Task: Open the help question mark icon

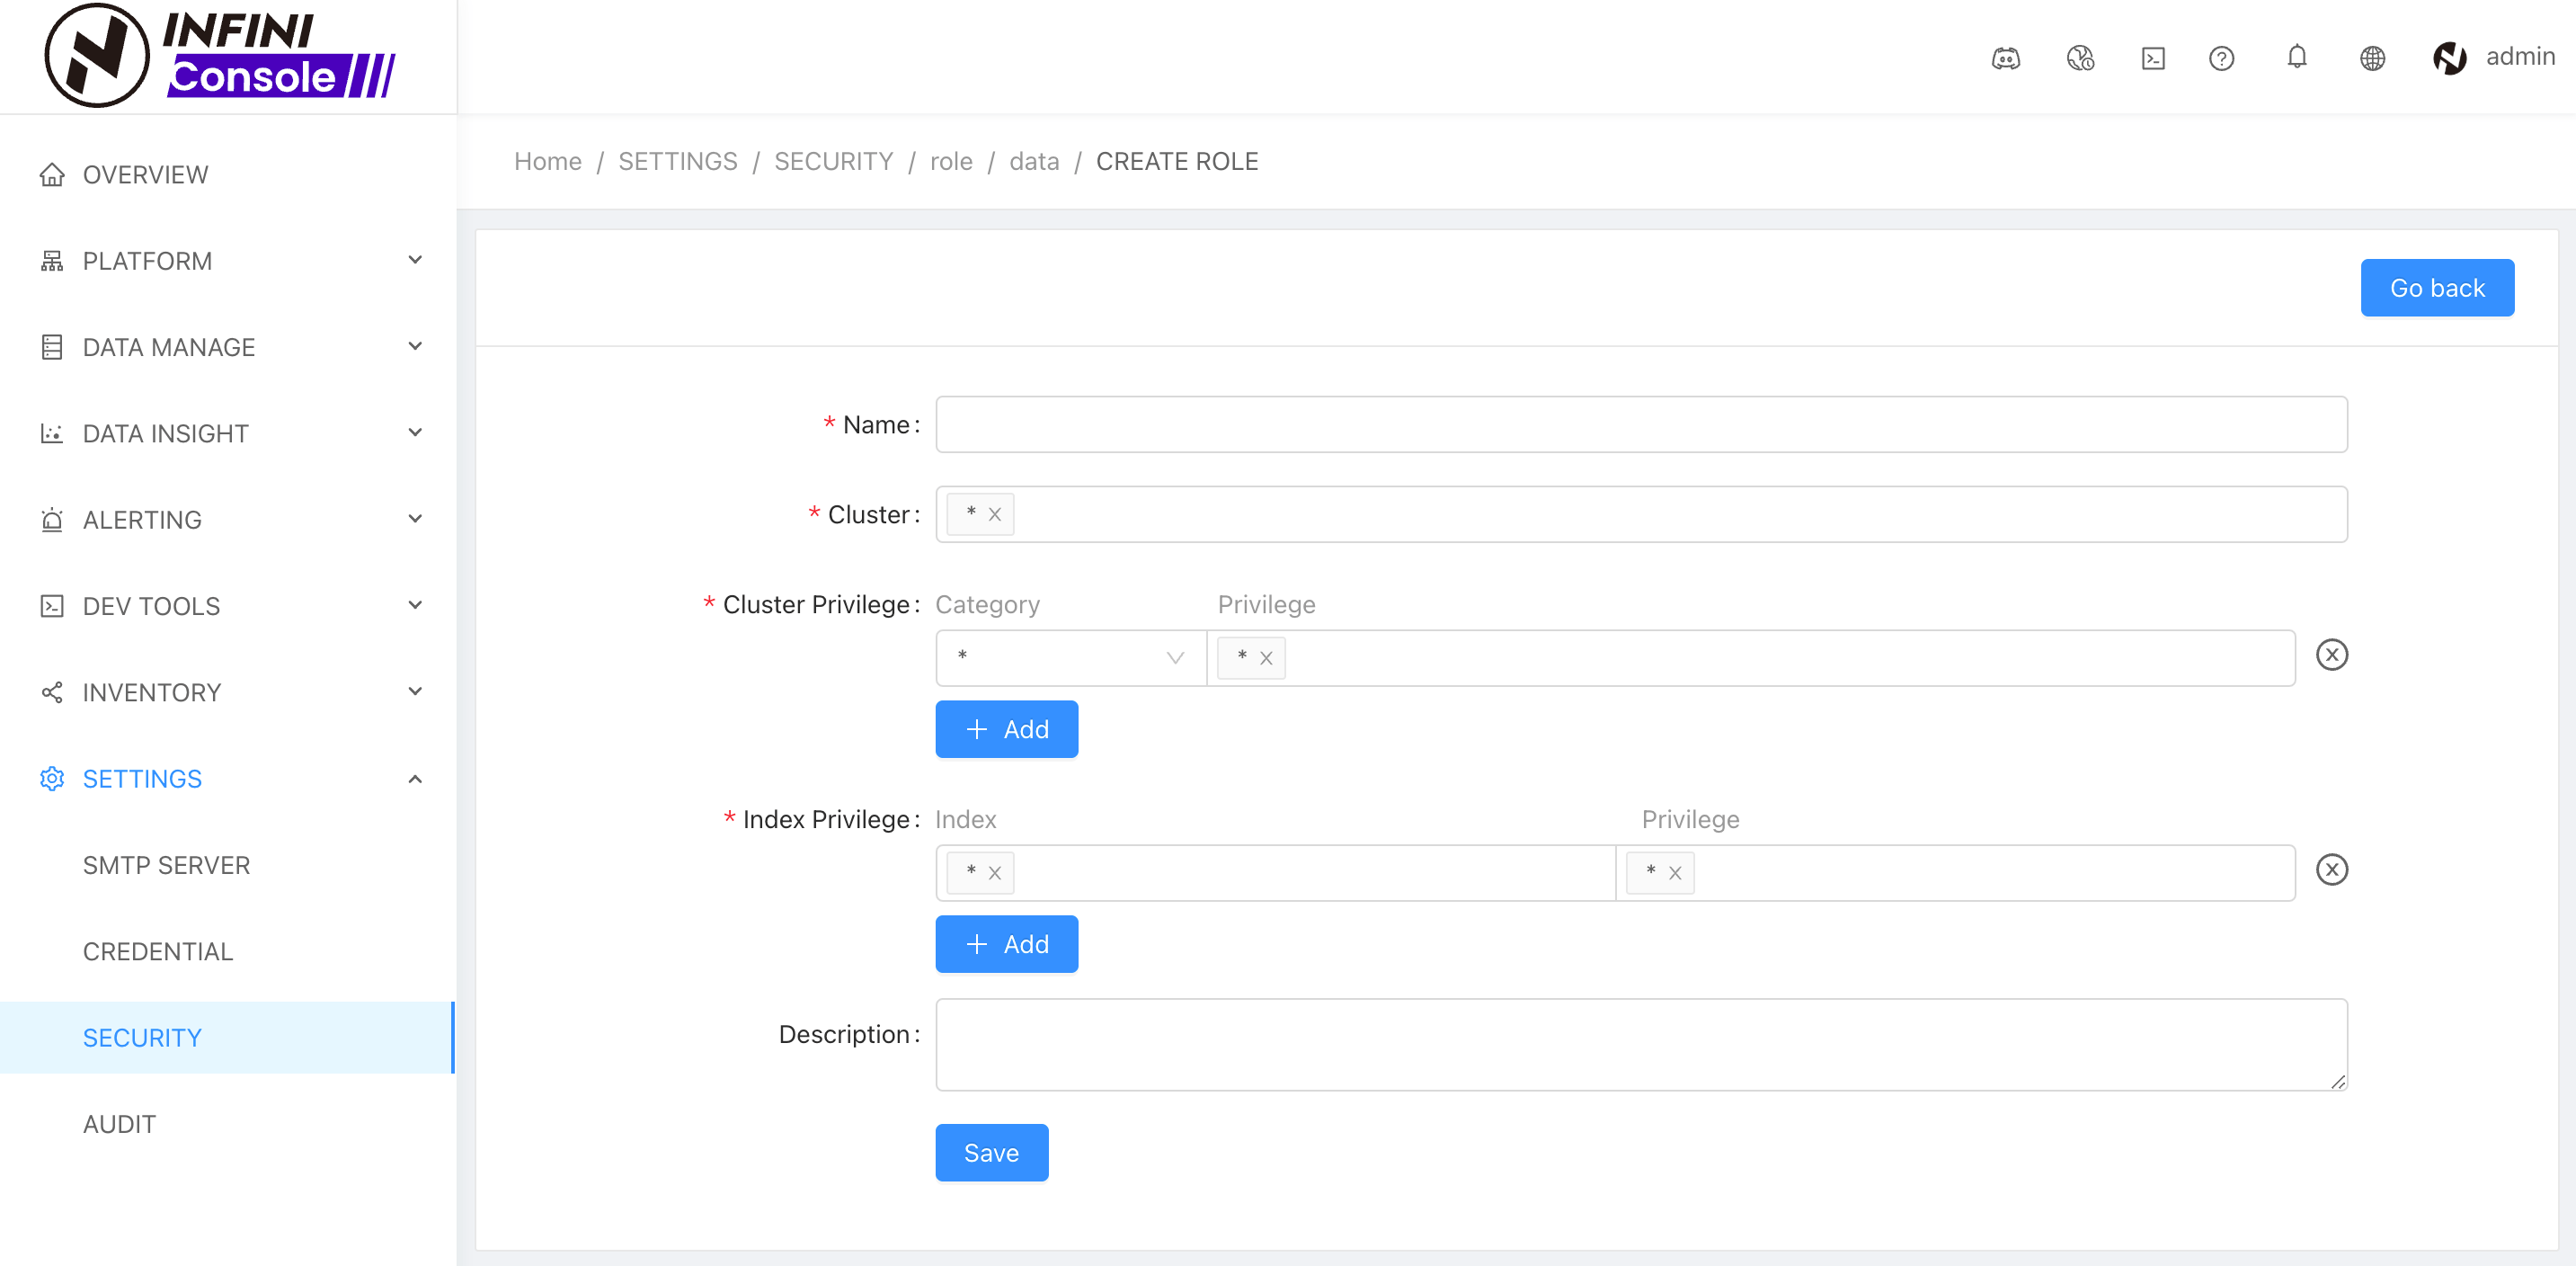Action: (x=2221, y=58)
